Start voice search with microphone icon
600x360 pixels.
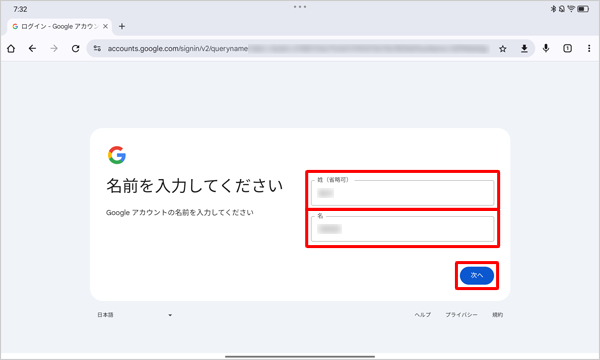(546, 48)
